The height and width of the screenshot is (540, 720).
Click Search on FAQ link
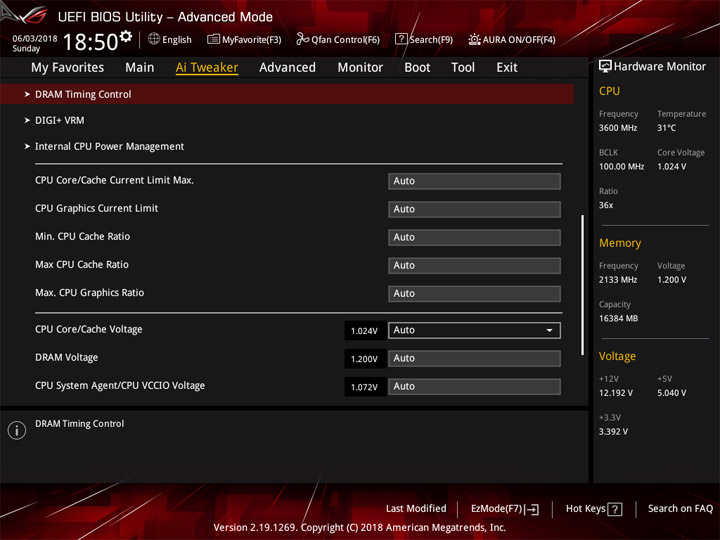[680, 509]
